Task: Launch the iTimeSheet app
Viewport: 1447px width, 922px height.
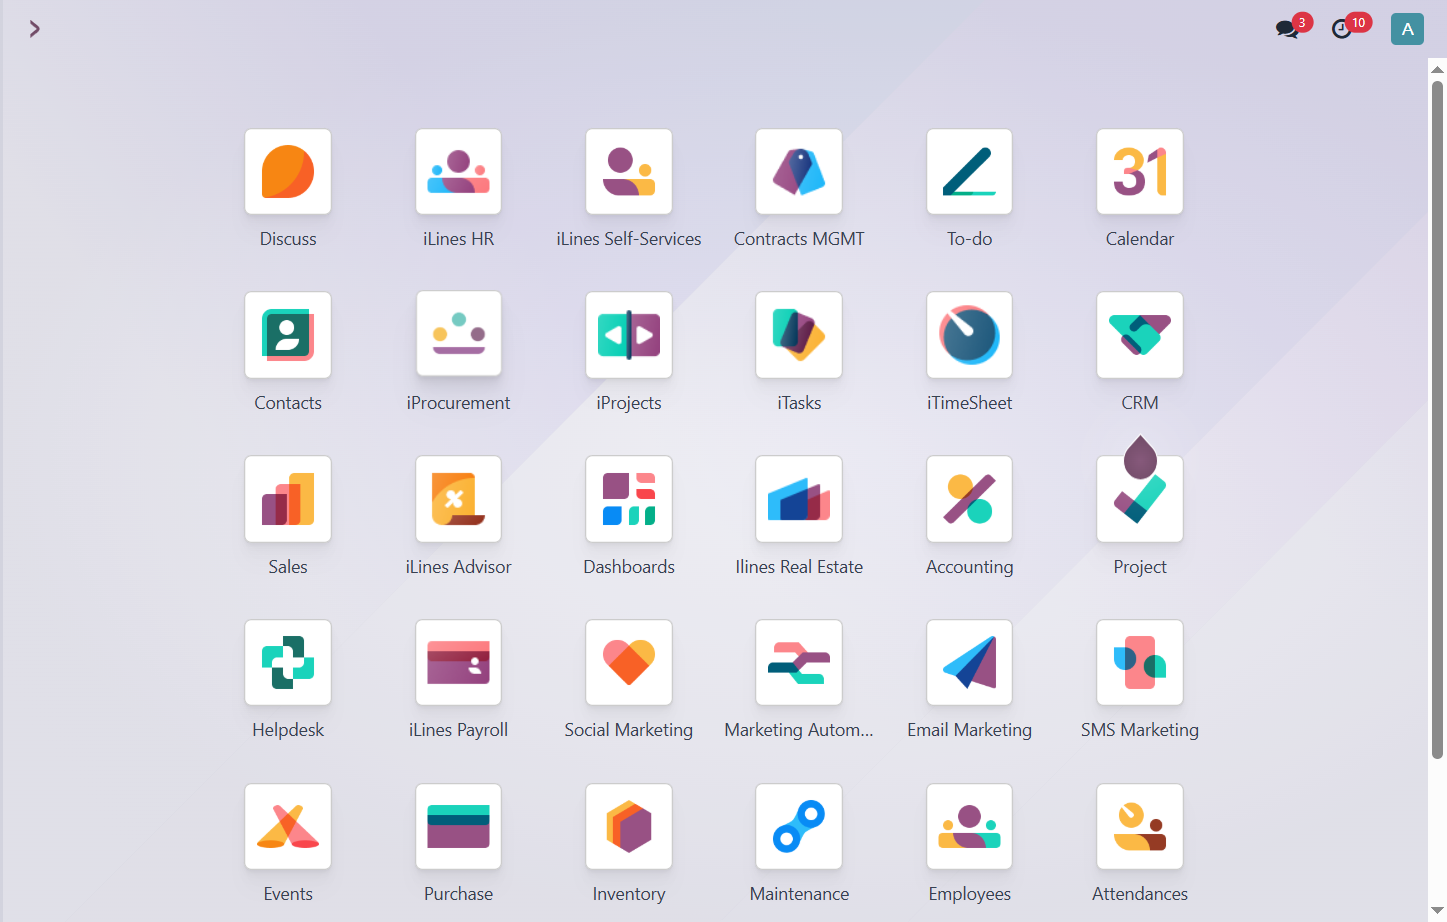Action: click(969, 335)
